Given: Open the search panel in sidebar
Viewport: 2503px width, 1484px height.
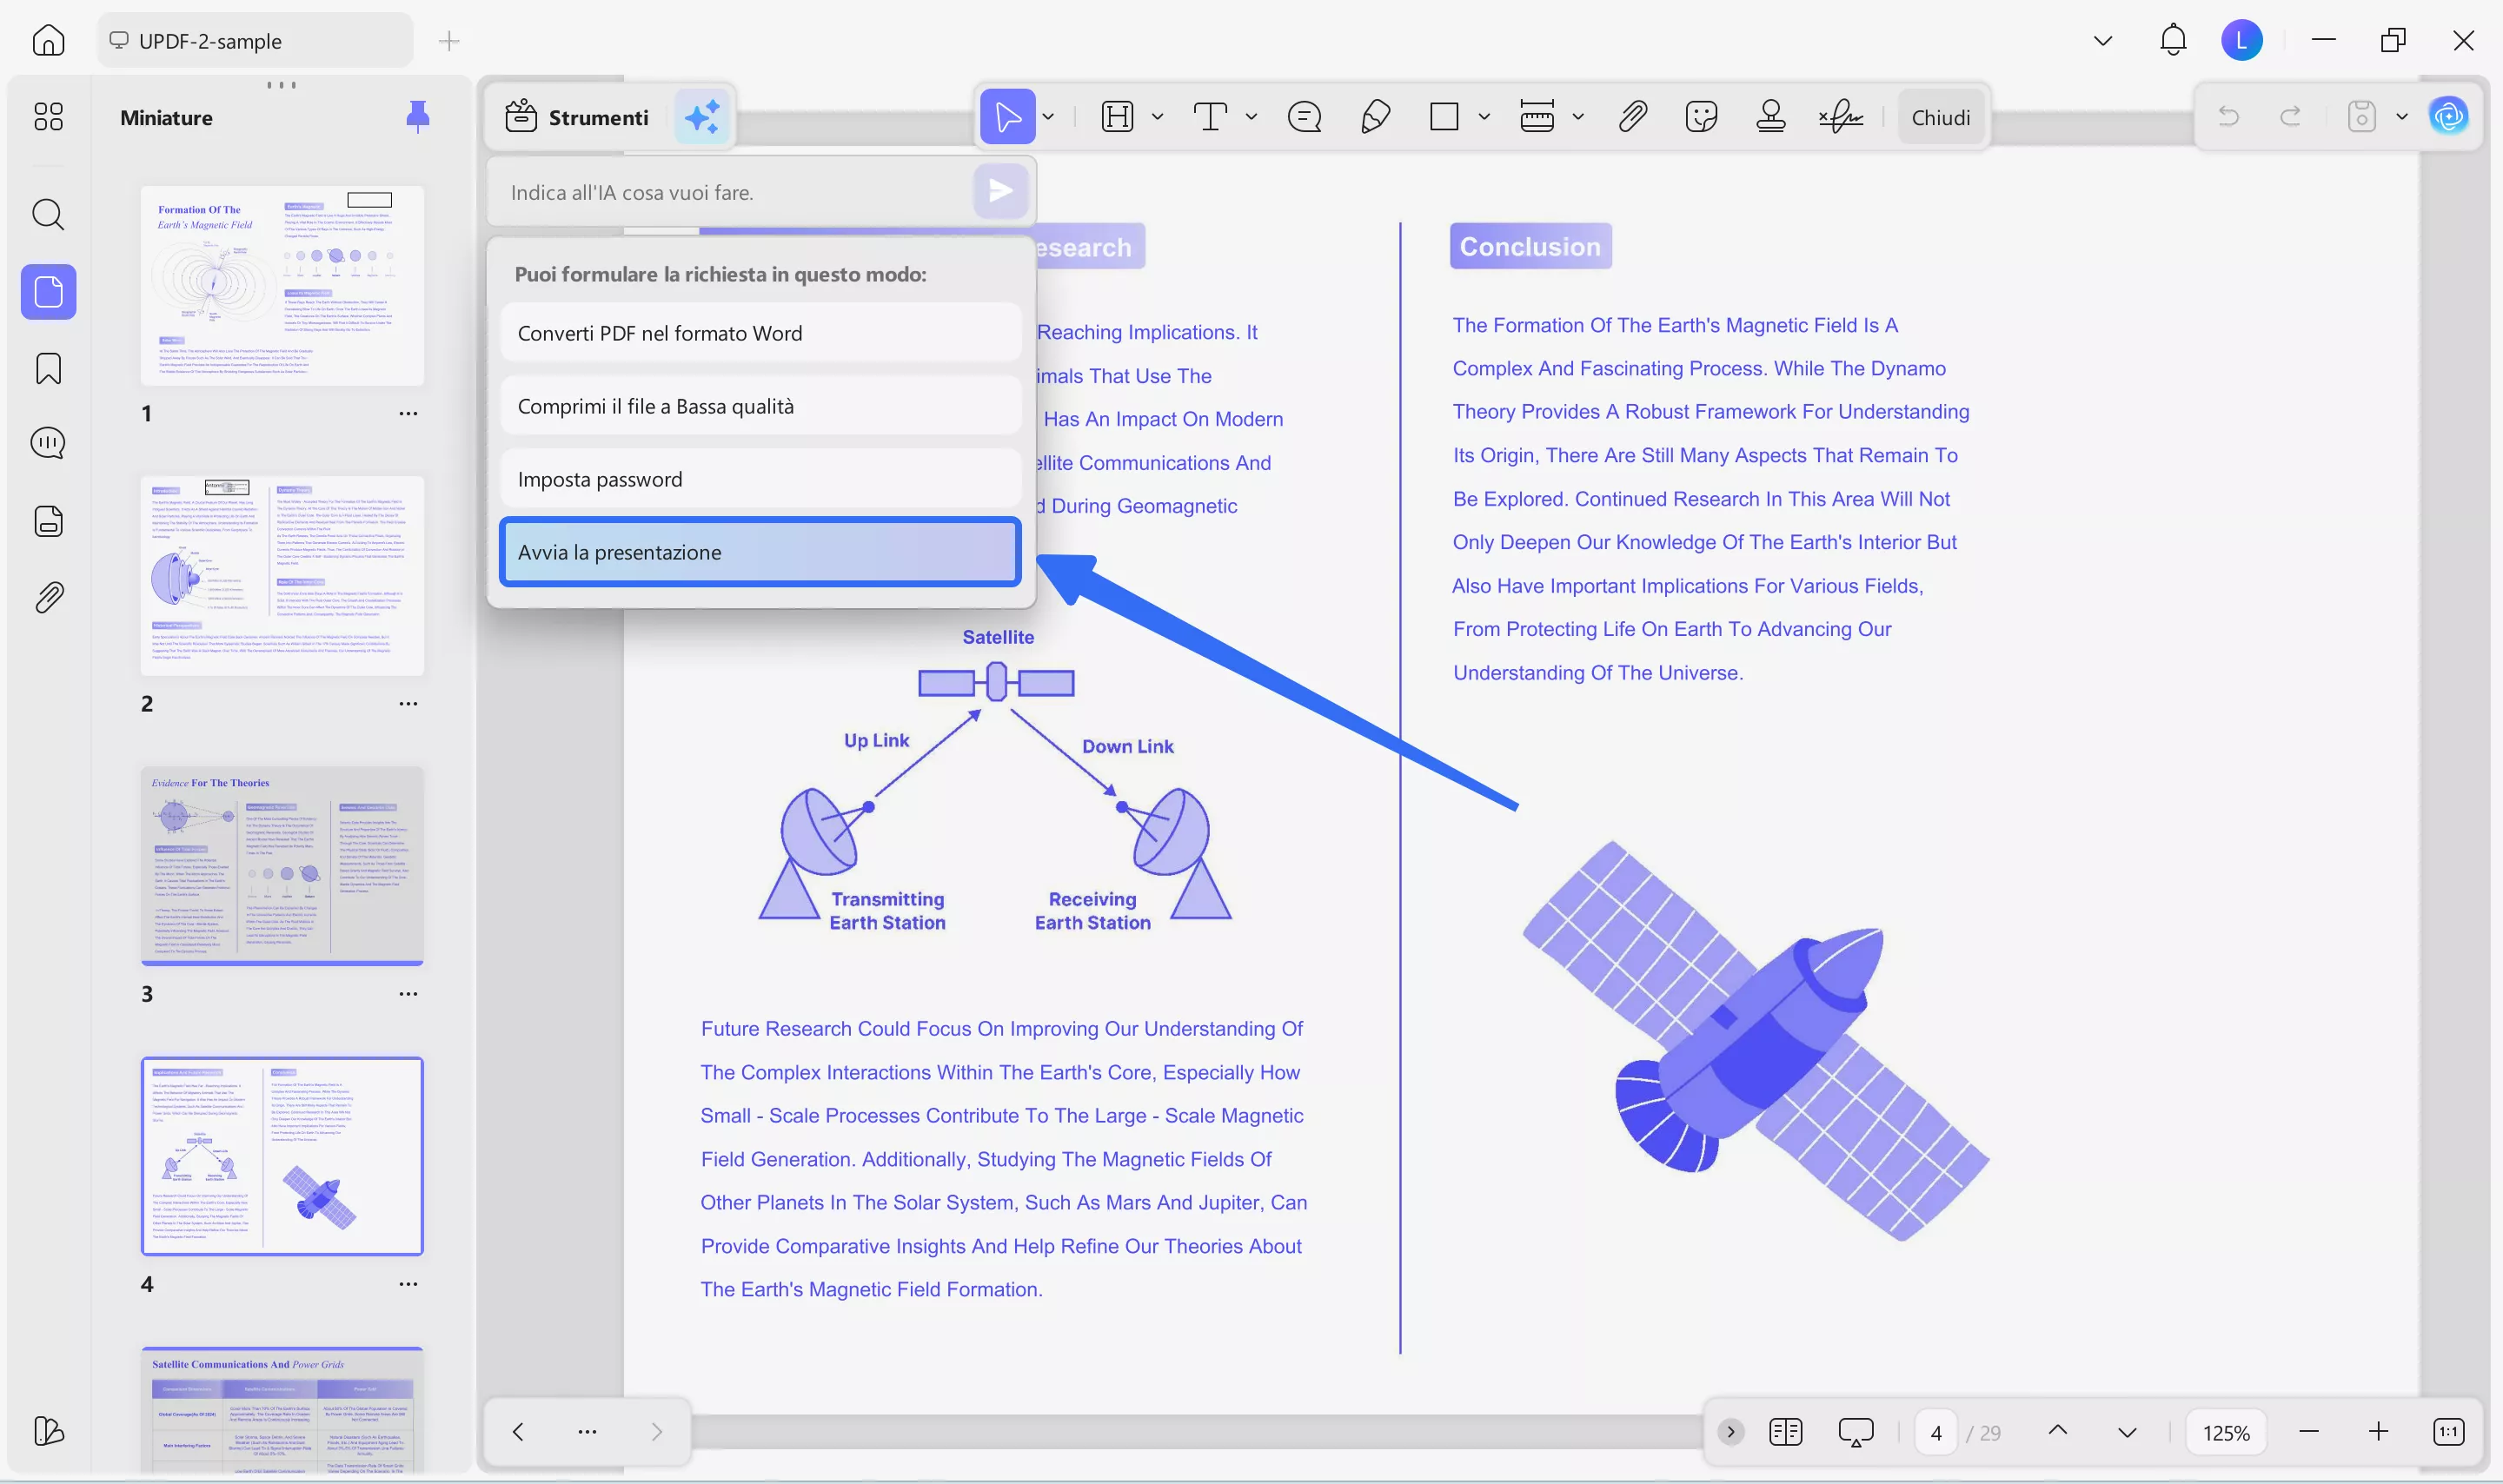Looking at the screenshot, I should (48, 214).
